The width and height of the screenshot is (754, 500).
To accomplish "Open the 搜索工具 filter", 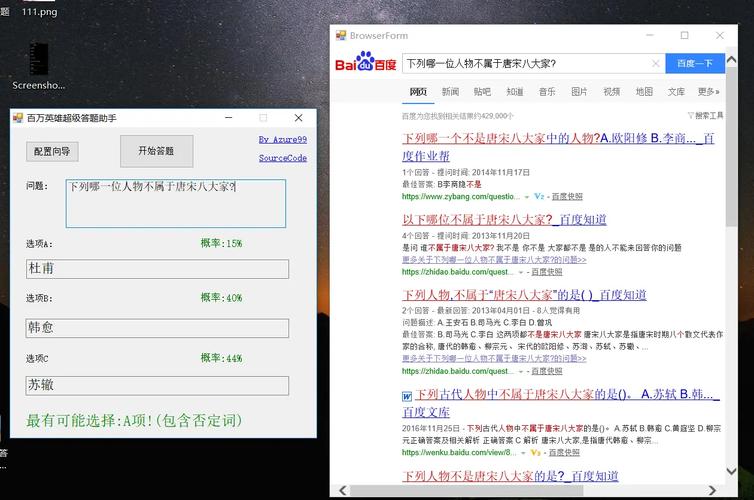I will tap(705, 115).
